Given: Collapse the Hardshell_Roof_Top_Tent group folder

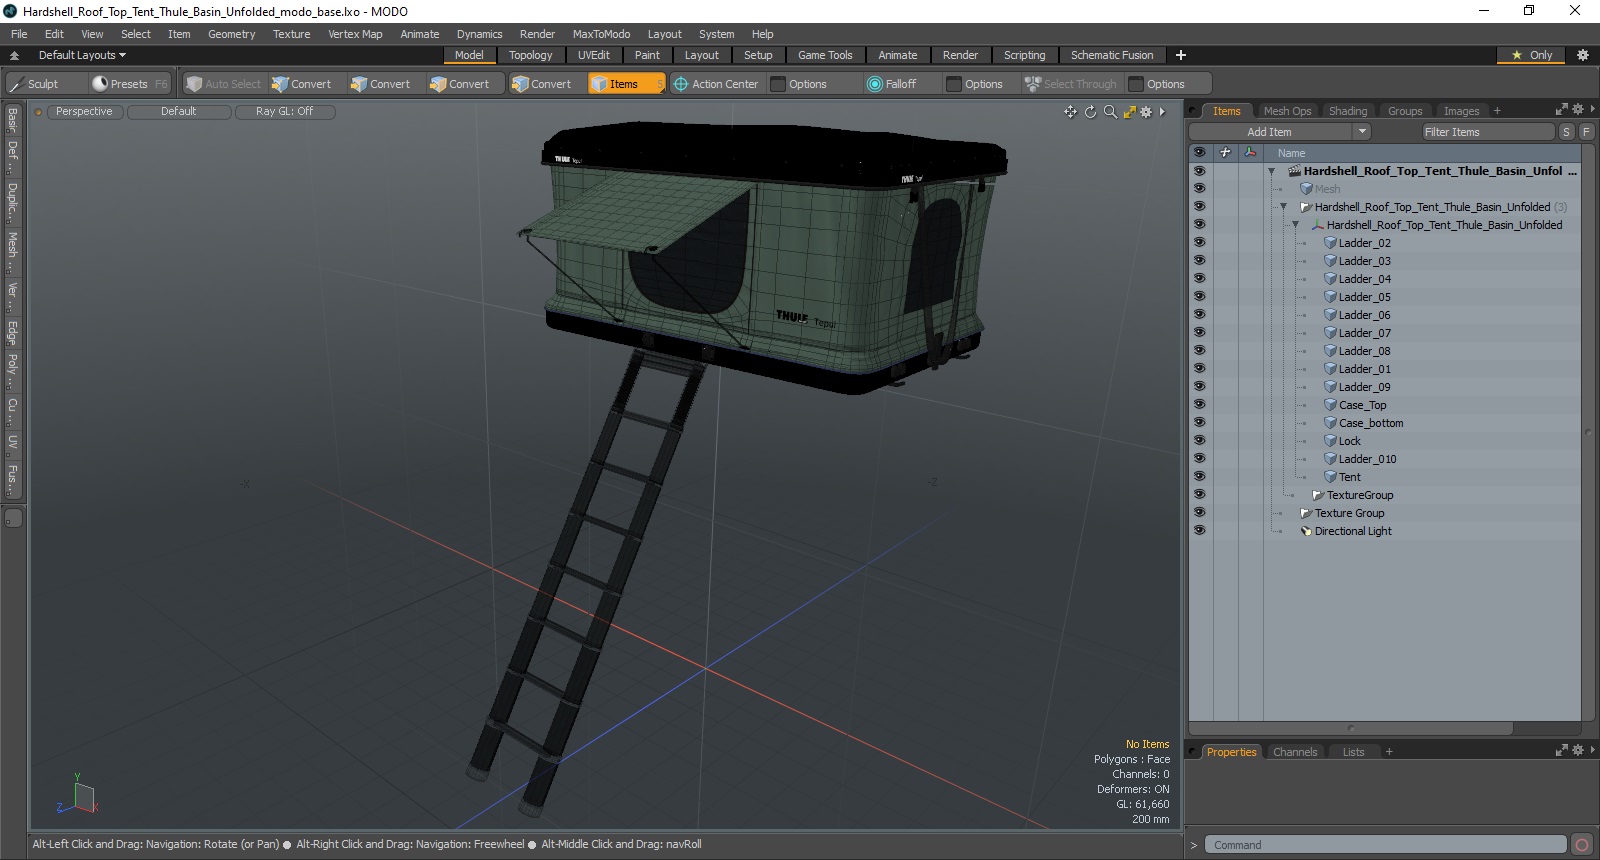Looking at the screenshot, I should click(1283, 207).
